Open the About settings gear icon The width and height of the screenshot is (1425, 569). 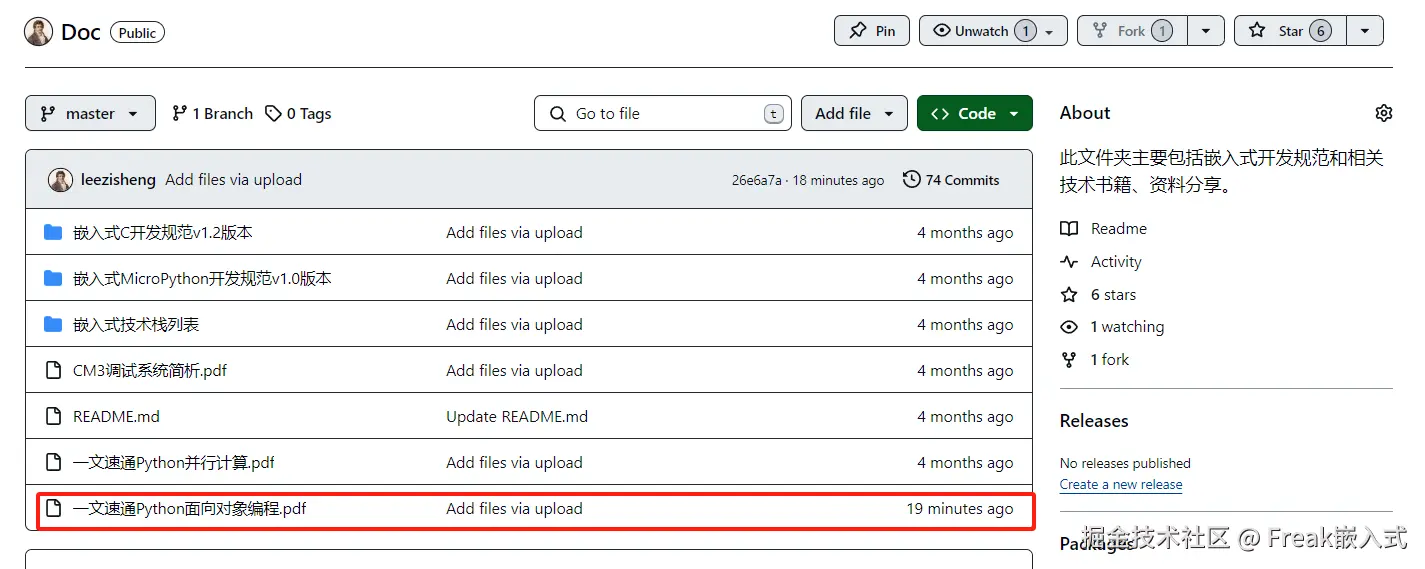click(1384, 113)
